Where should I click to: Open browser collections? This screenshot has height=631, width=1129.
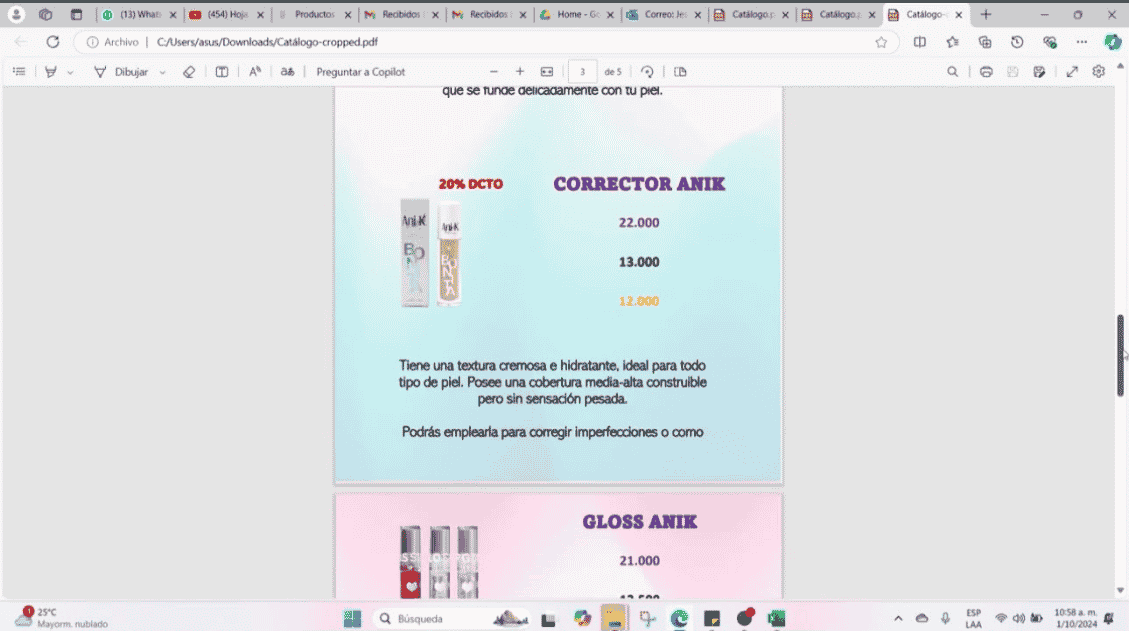coord(985,42)
